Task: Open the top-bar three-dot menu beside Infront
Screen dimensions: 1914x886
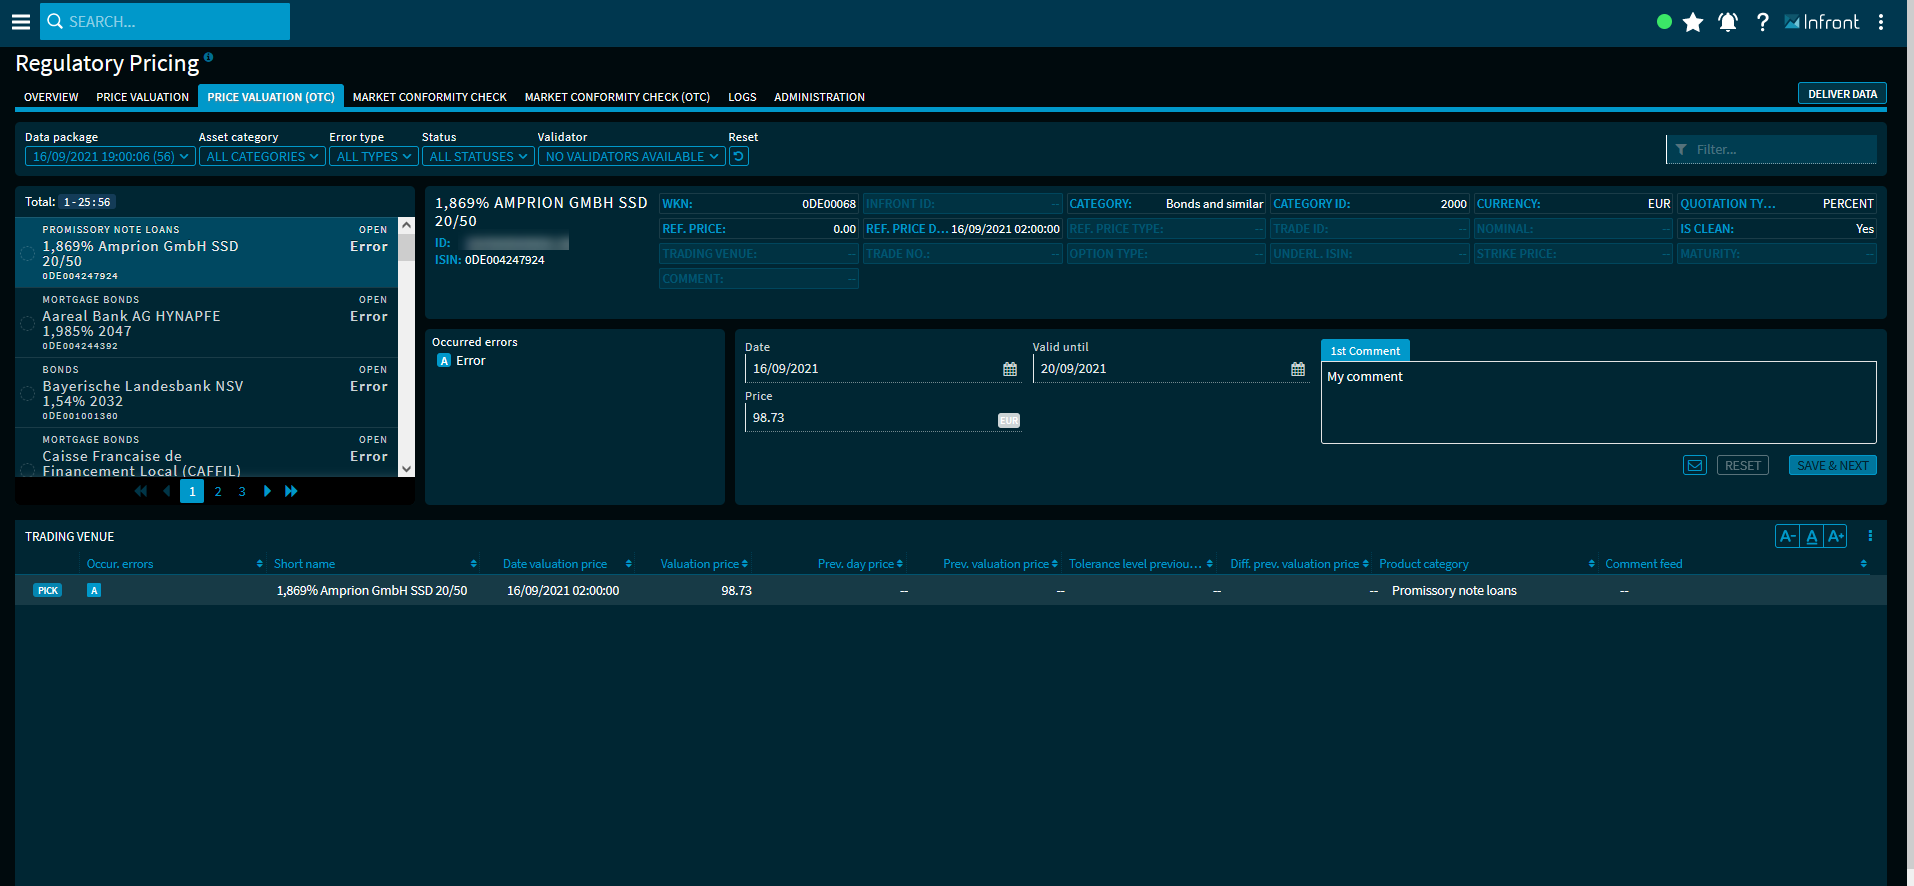Action: 1881,22
